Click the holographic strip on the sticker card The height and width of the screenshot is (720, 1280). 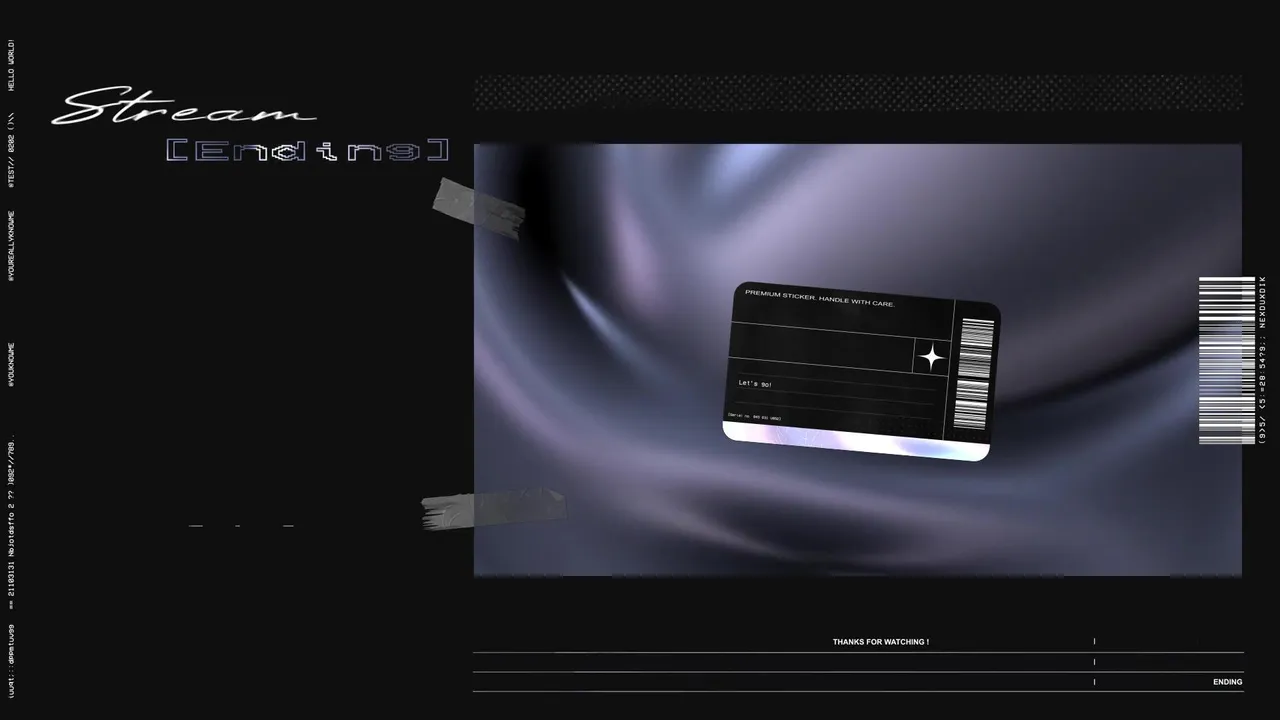coord(855,441)
